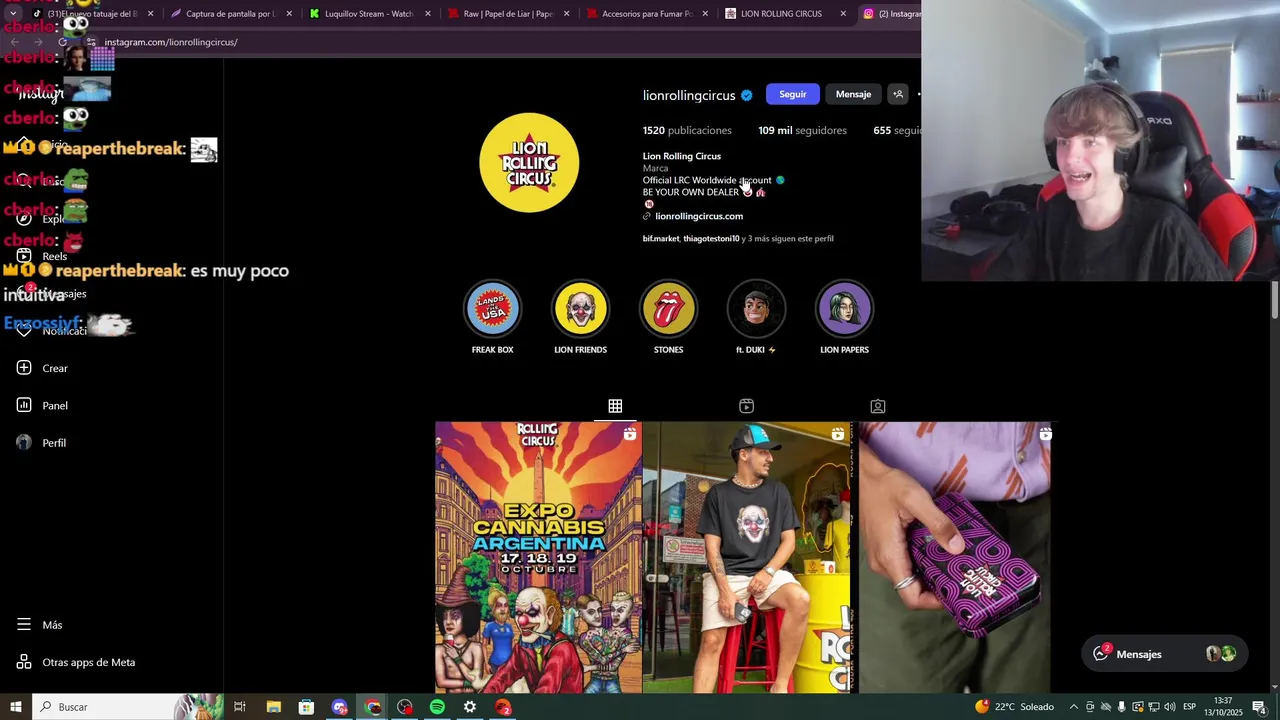Switch to the Luquillov Stream Kick tab
Screen dimensions: 1280x720
click(x=369, y=14)
